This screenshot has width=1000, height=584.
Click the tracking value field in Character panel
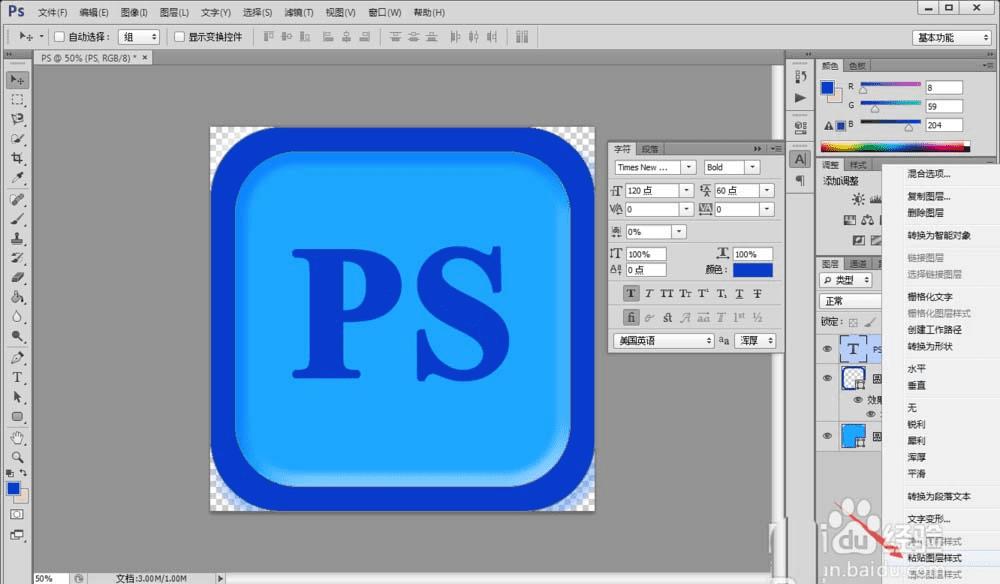[x=737, y=209]
